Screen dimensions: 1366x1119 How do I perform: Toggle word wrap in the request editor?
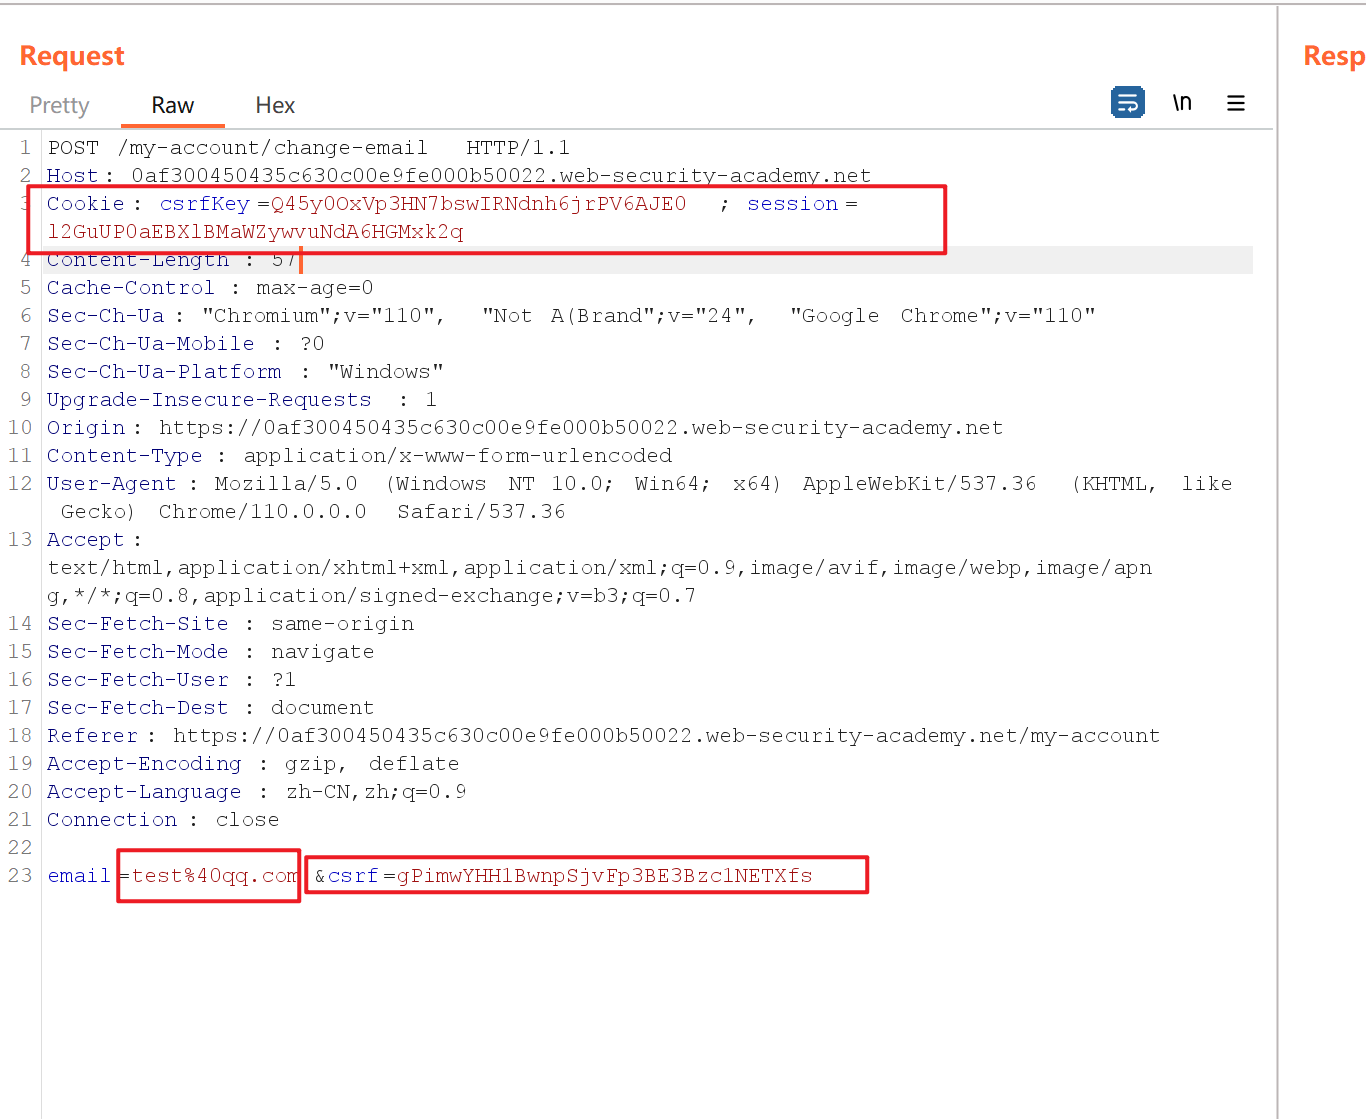1128,102
